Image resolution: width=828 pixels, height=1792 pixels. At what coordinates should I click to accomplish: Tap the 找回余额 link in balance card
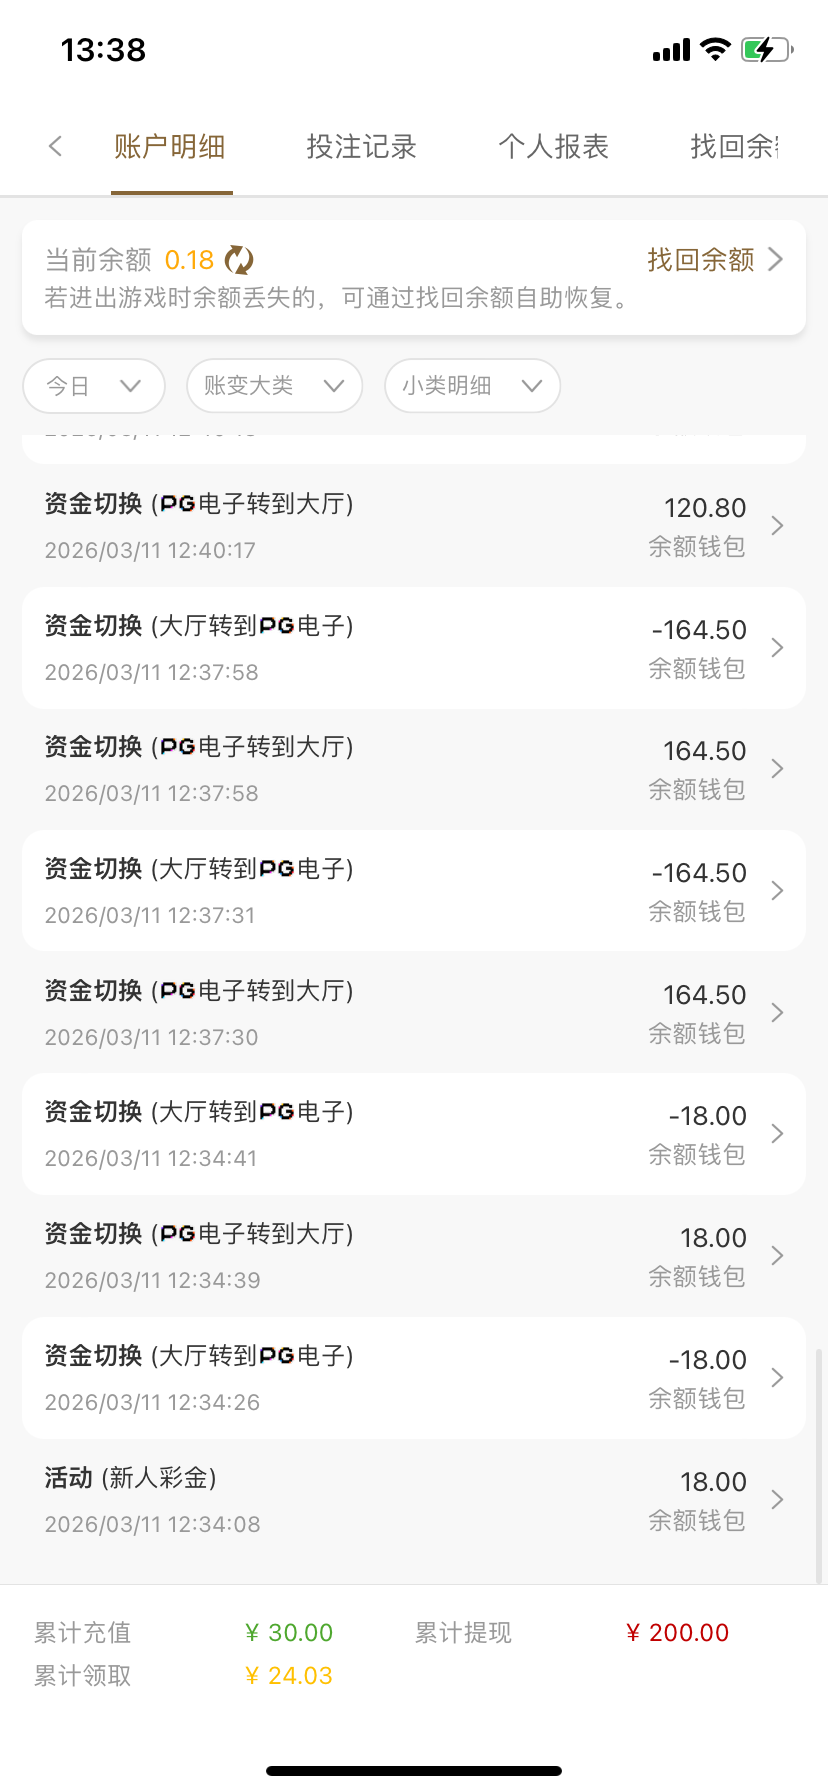(700, 260)
